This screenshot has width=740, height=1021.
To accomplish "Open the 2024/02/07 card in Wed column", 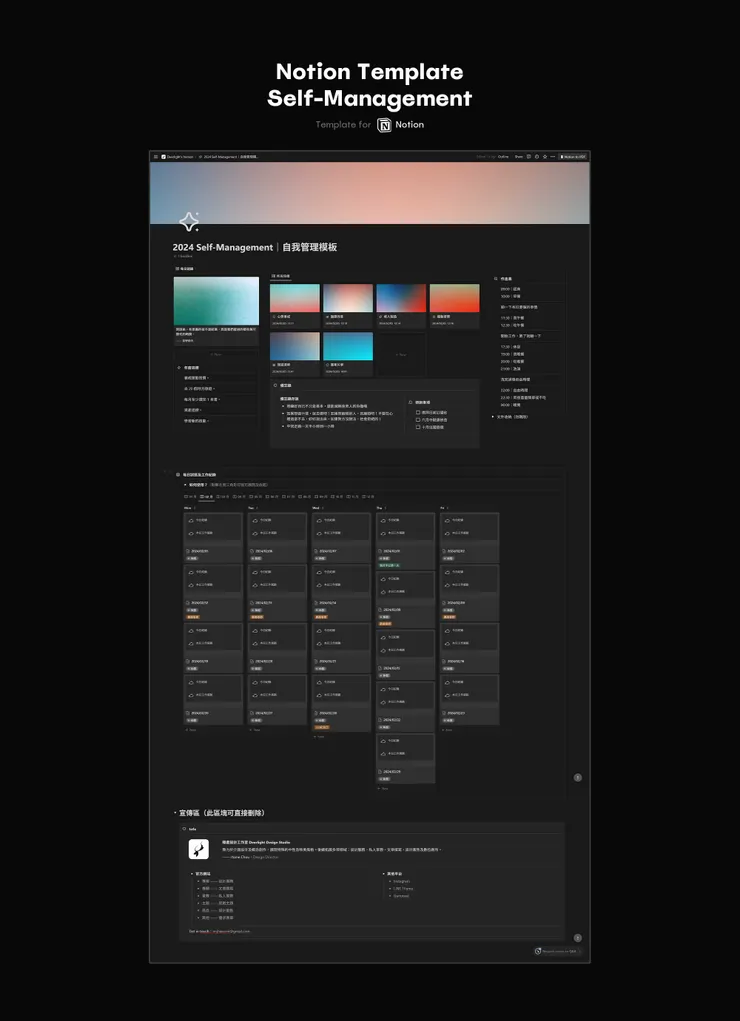I will [x=341, y=537].
